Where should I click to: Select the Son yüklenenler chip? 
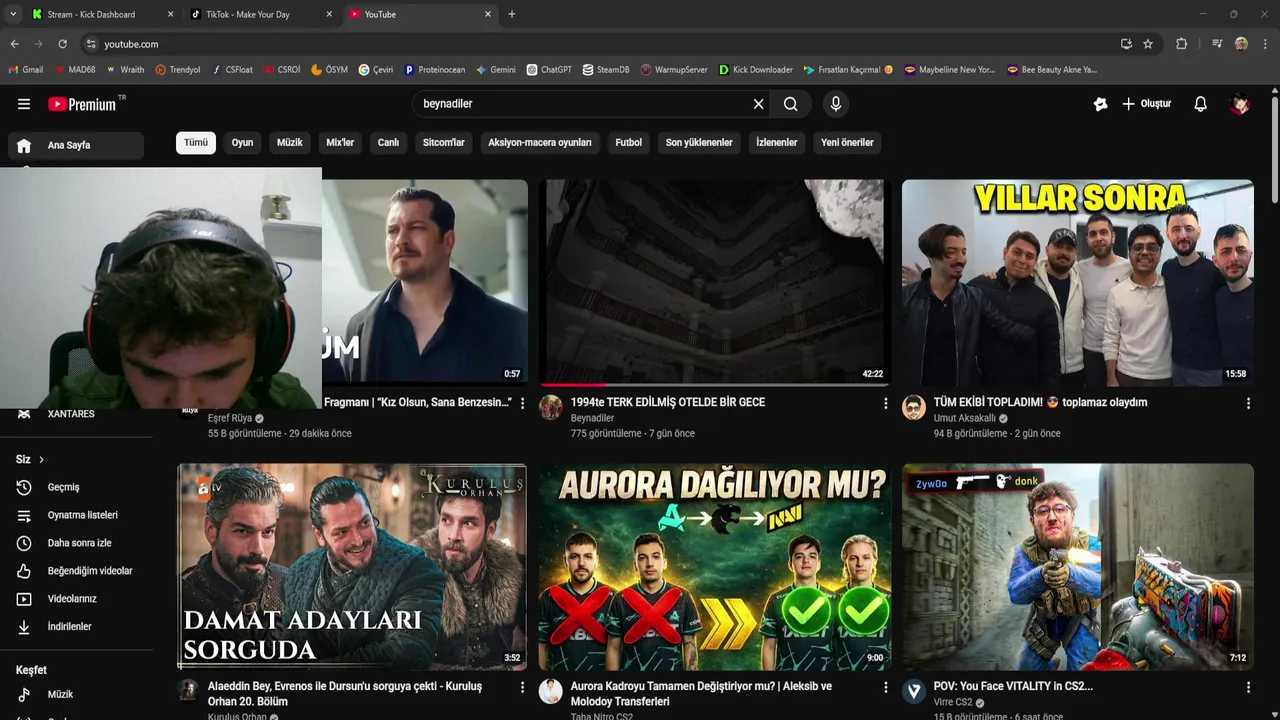point(699,142)
